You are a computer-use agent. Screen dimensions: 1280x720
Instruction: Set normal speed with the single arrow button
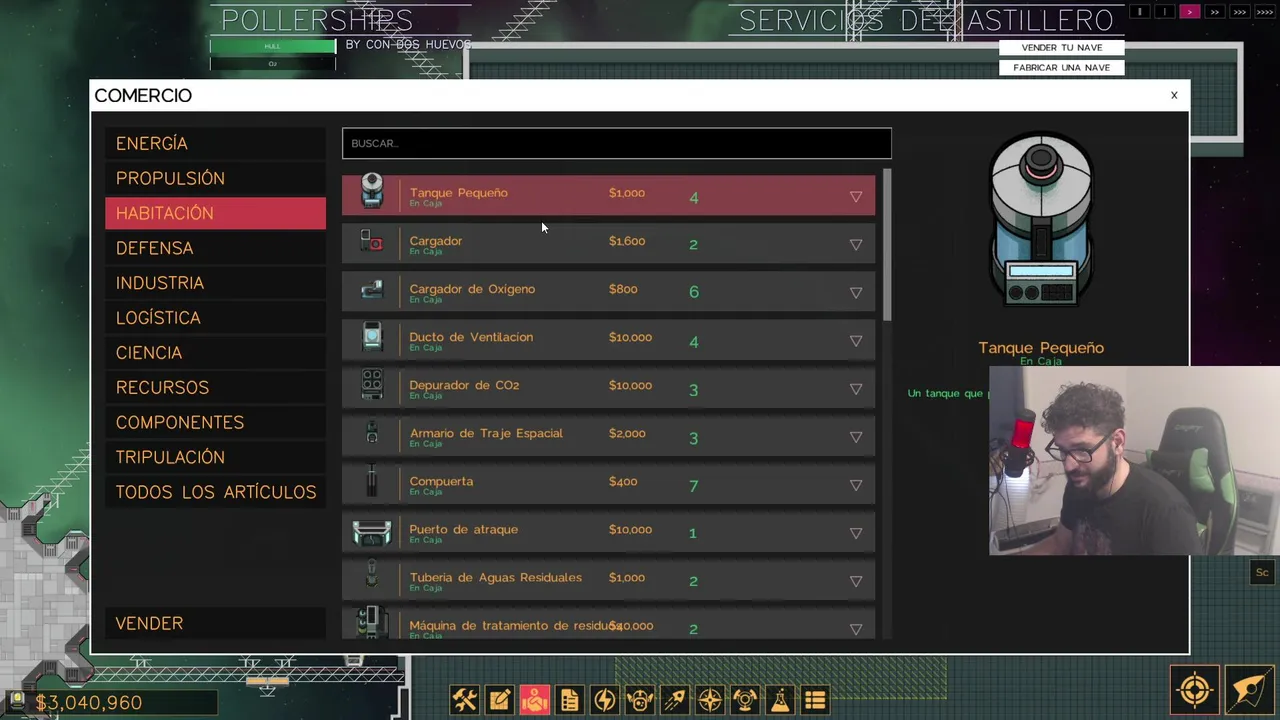click(1189, 12)
